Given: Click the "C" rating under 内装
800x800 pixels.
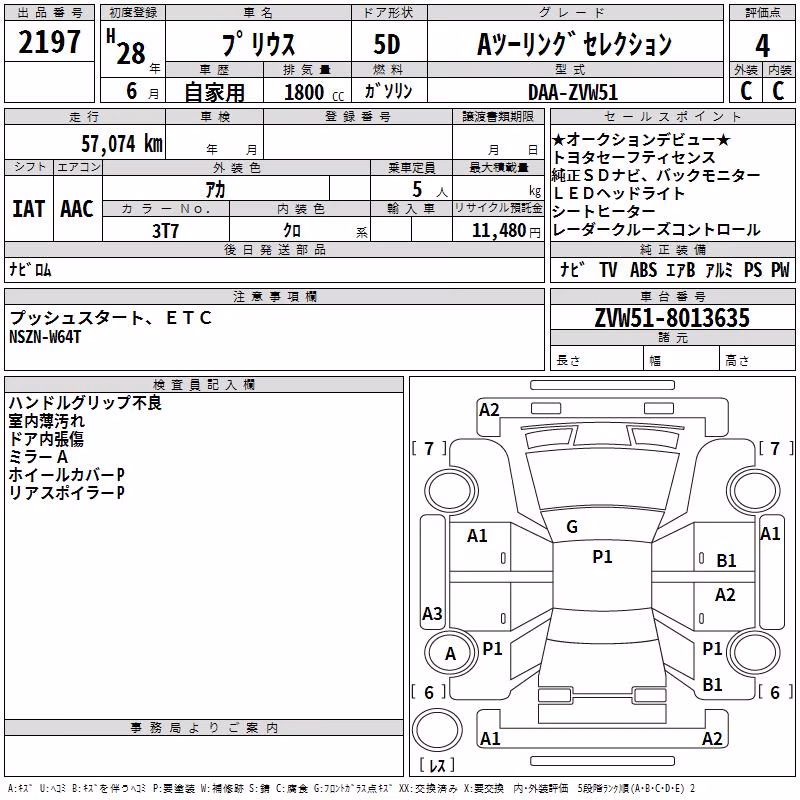Looking at the screenshot, I should tap(779, 91).
